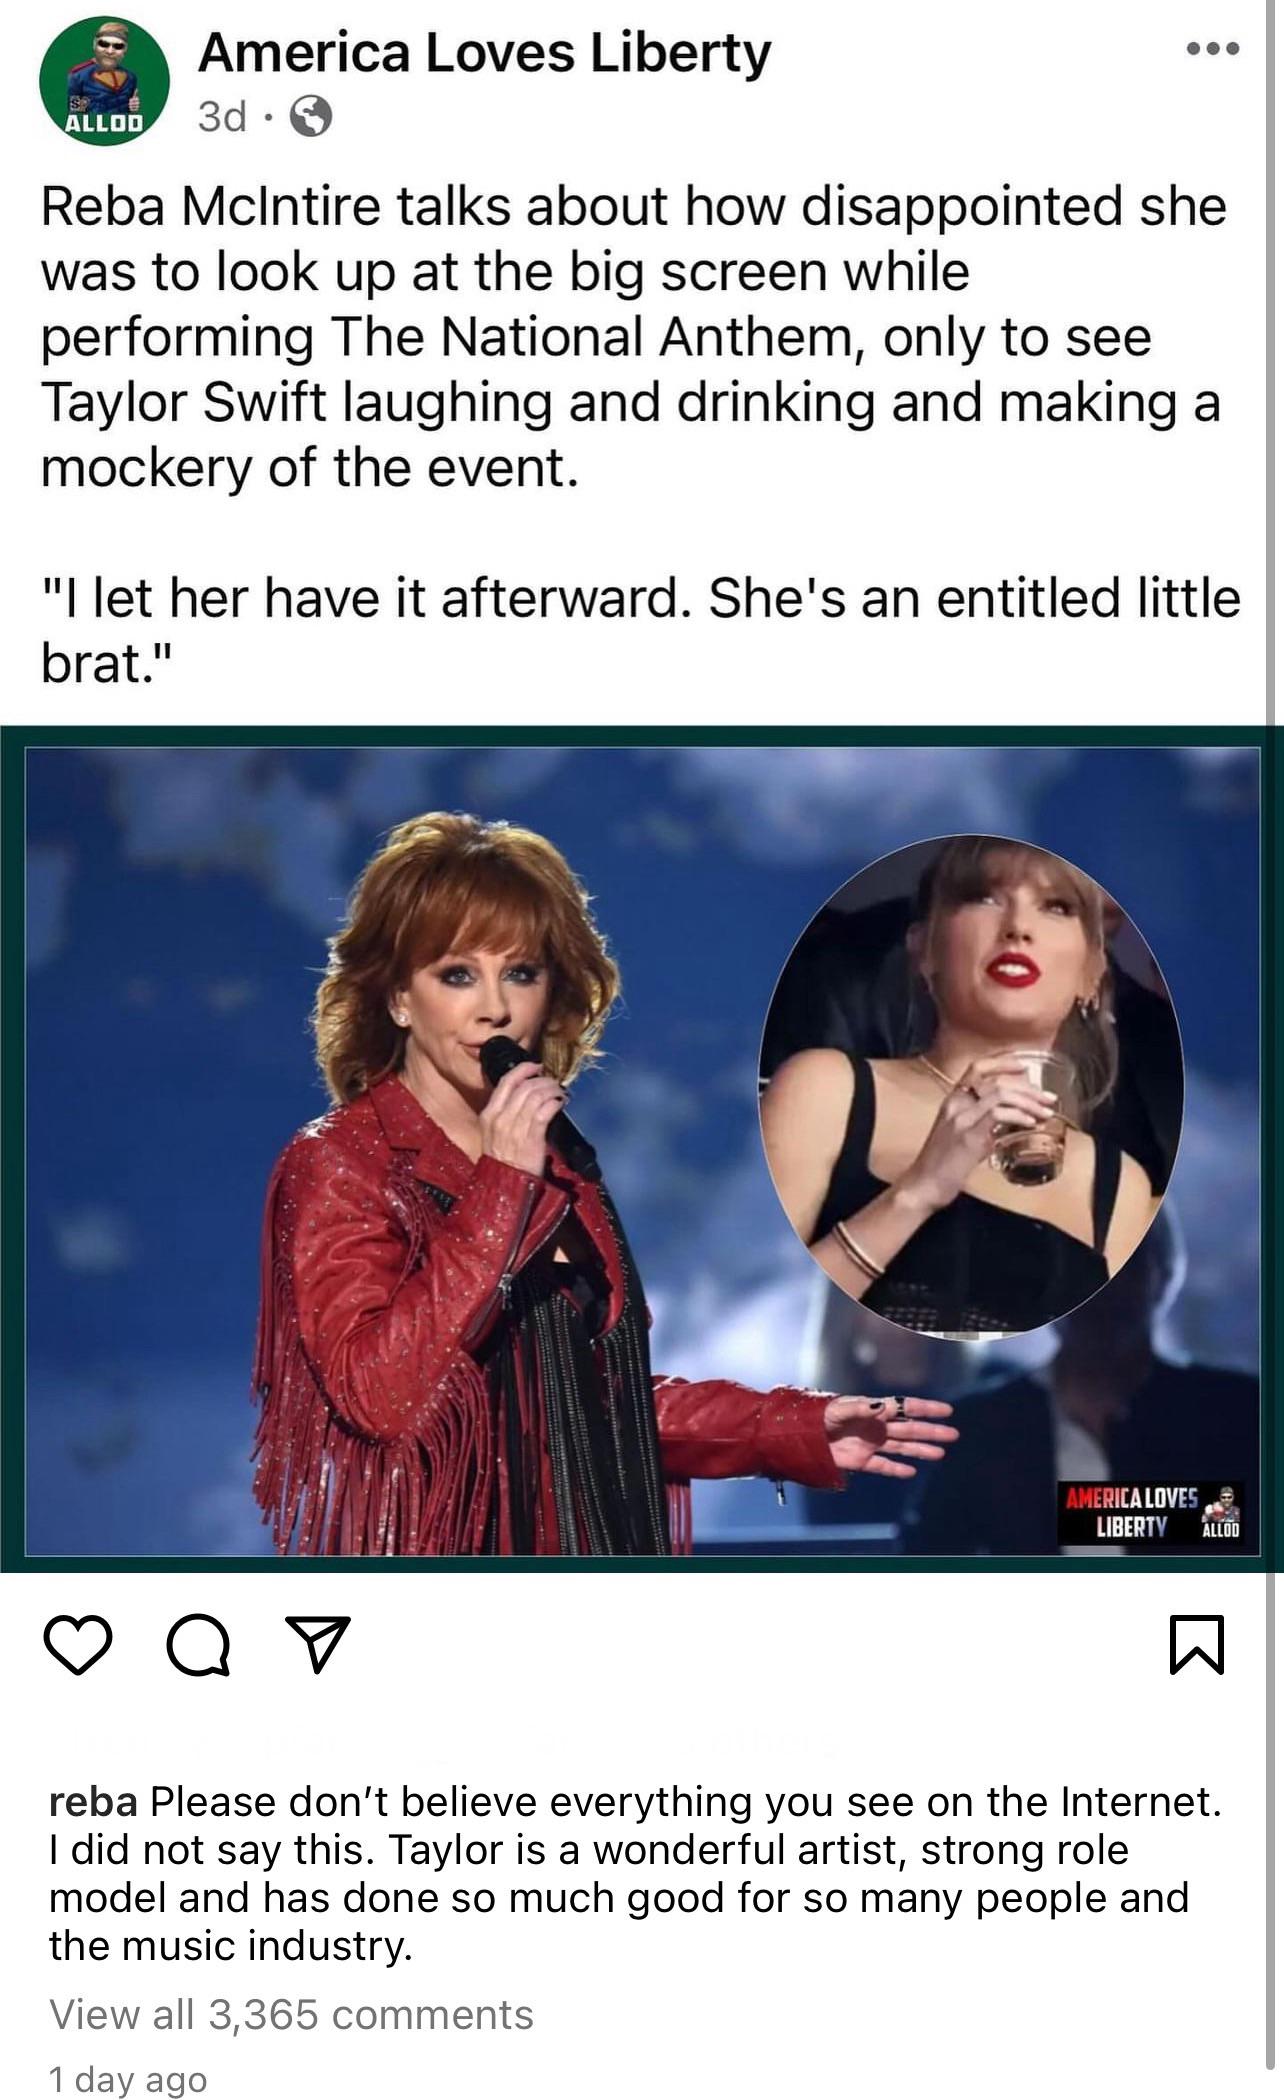This screenshot has height=2100, width=1284.
Task: Tap the oval inset photo of the woman holding a glass
Action: coord(971,1084)
